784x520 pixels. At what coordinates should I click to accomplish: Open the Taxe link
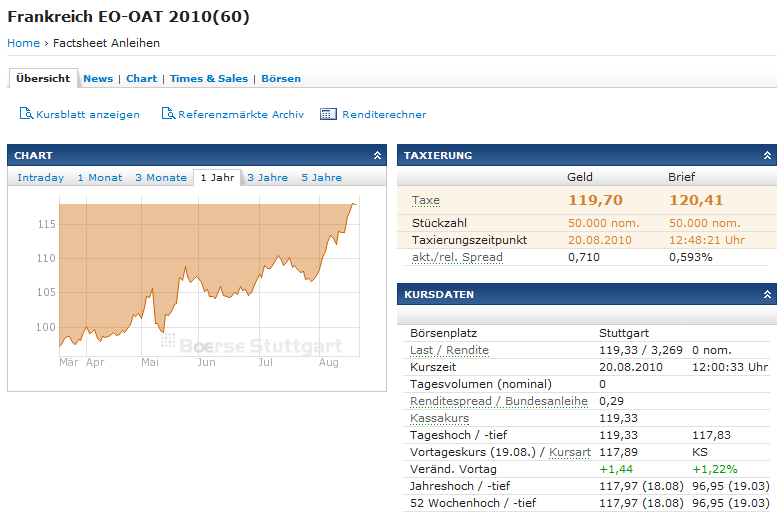(x=426, y=201)
